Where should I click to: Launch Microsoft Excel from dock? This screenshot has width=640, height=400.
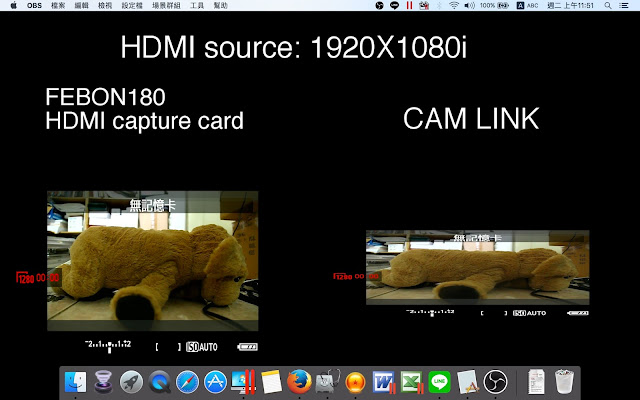click(412, 382)
